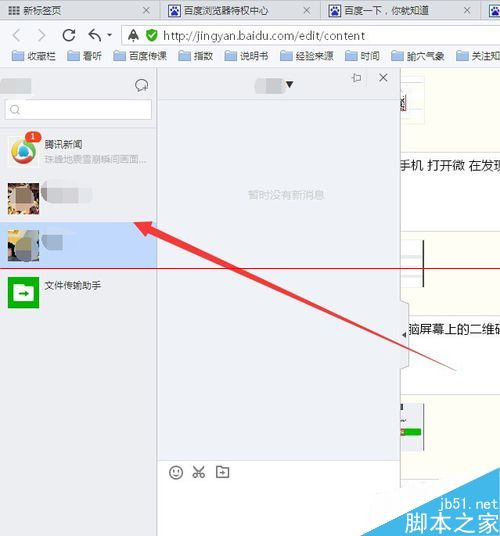Viewport: 500px width, 536px height.
Task: Click the undo closed tab arrow icon
Action: click(x=95, y=35)
